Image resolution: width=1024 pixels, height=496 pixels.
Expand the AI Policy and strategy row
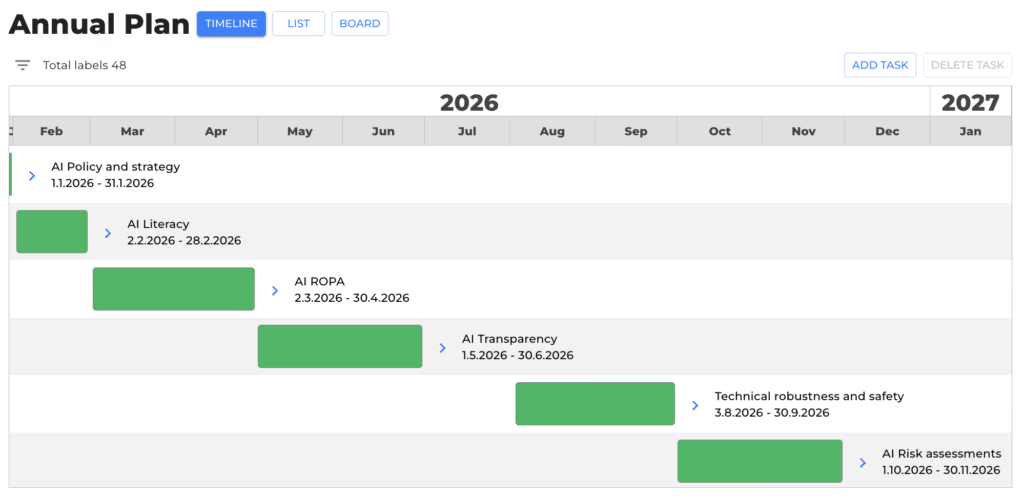[32, 176]
